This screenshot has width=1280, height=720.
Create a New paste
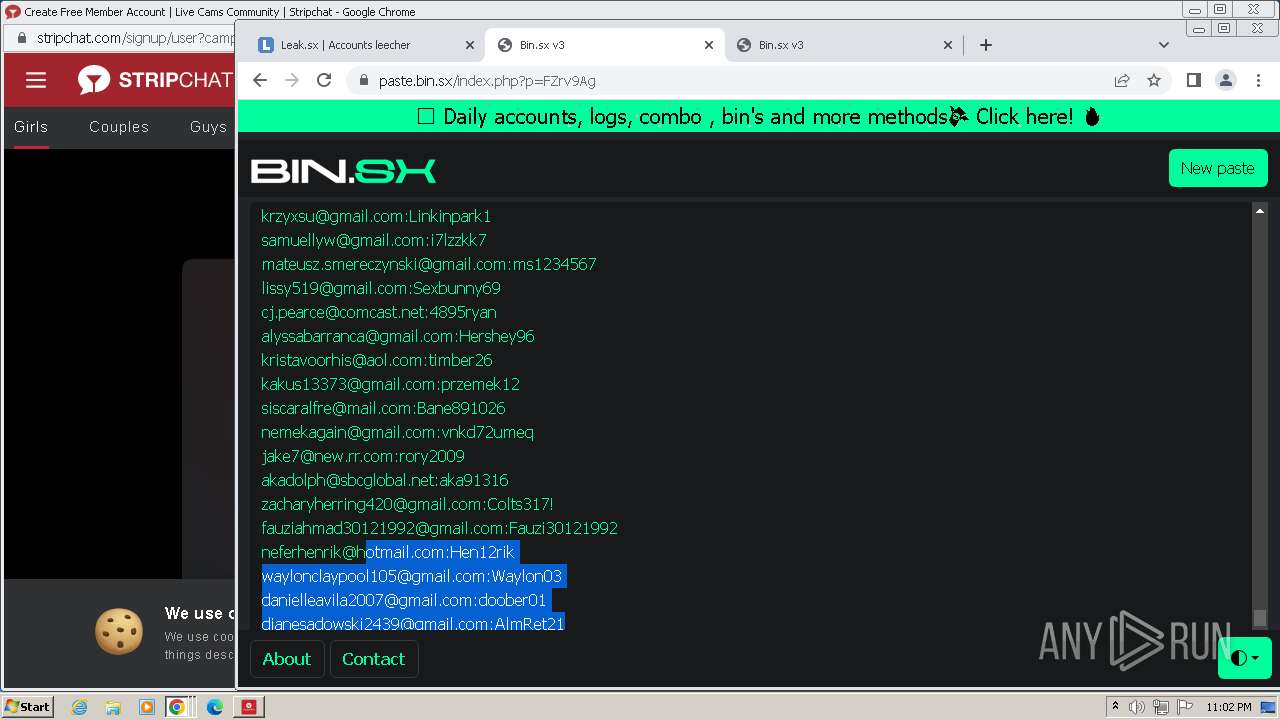point(1218,168)
